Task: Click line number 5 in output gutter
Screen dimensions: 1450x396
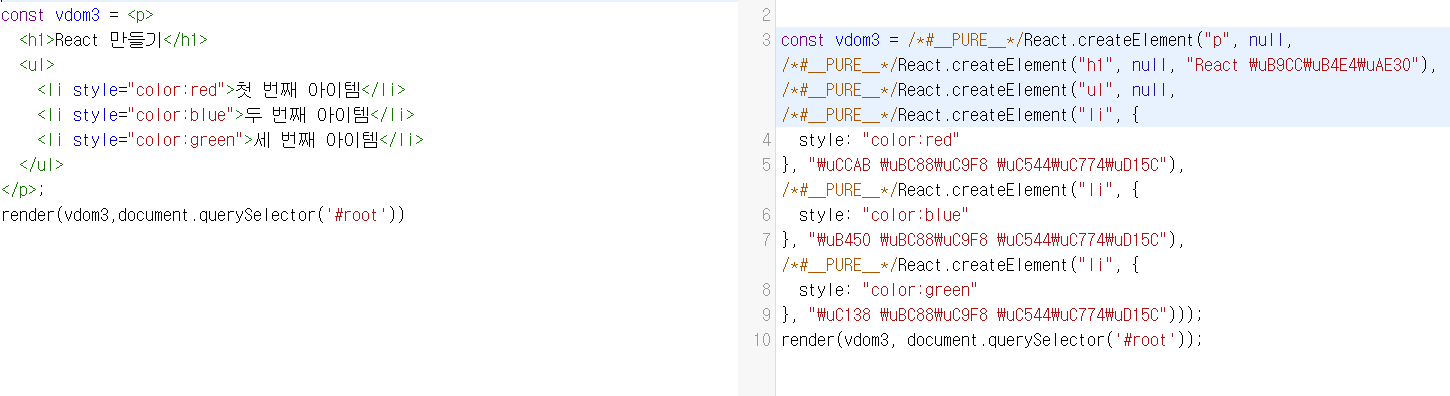Action: point(766,165)
